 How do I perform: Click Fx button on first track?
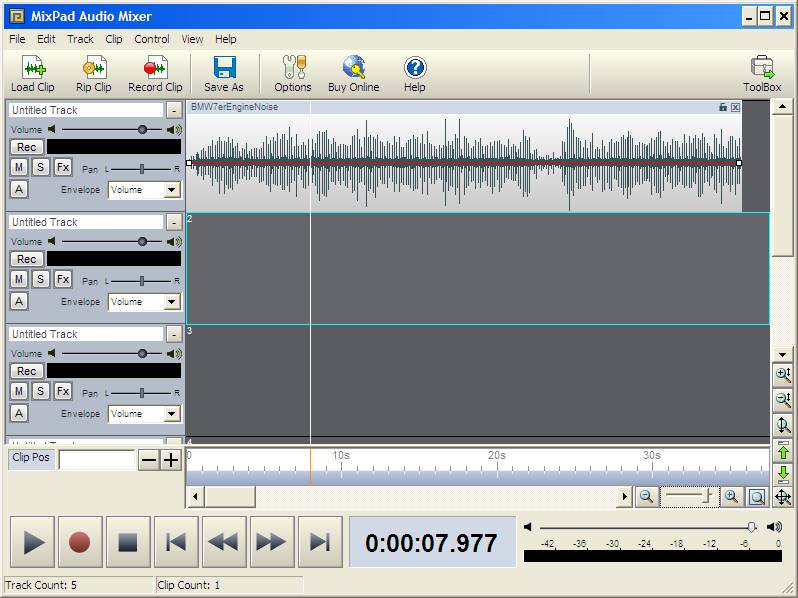point(62,167)
